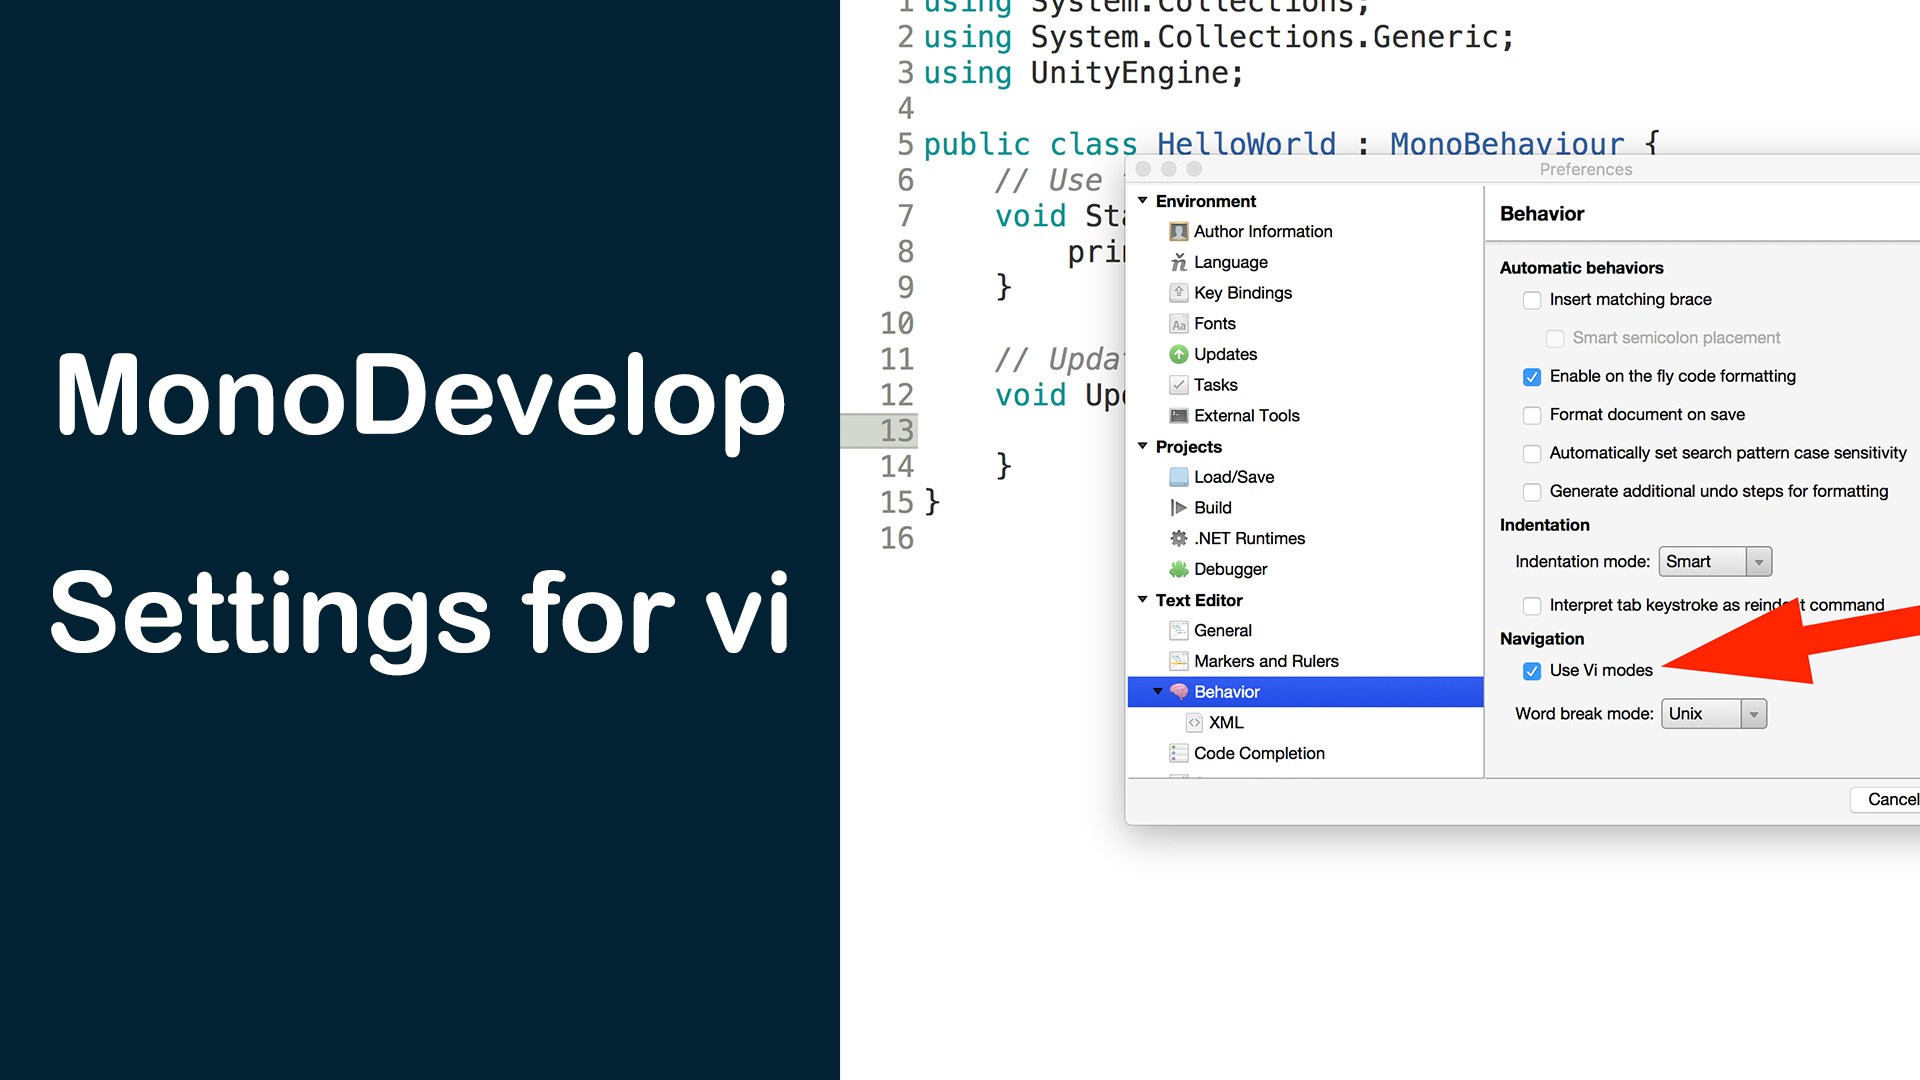Select the Load/Save settings entry

coord(1232,477)
